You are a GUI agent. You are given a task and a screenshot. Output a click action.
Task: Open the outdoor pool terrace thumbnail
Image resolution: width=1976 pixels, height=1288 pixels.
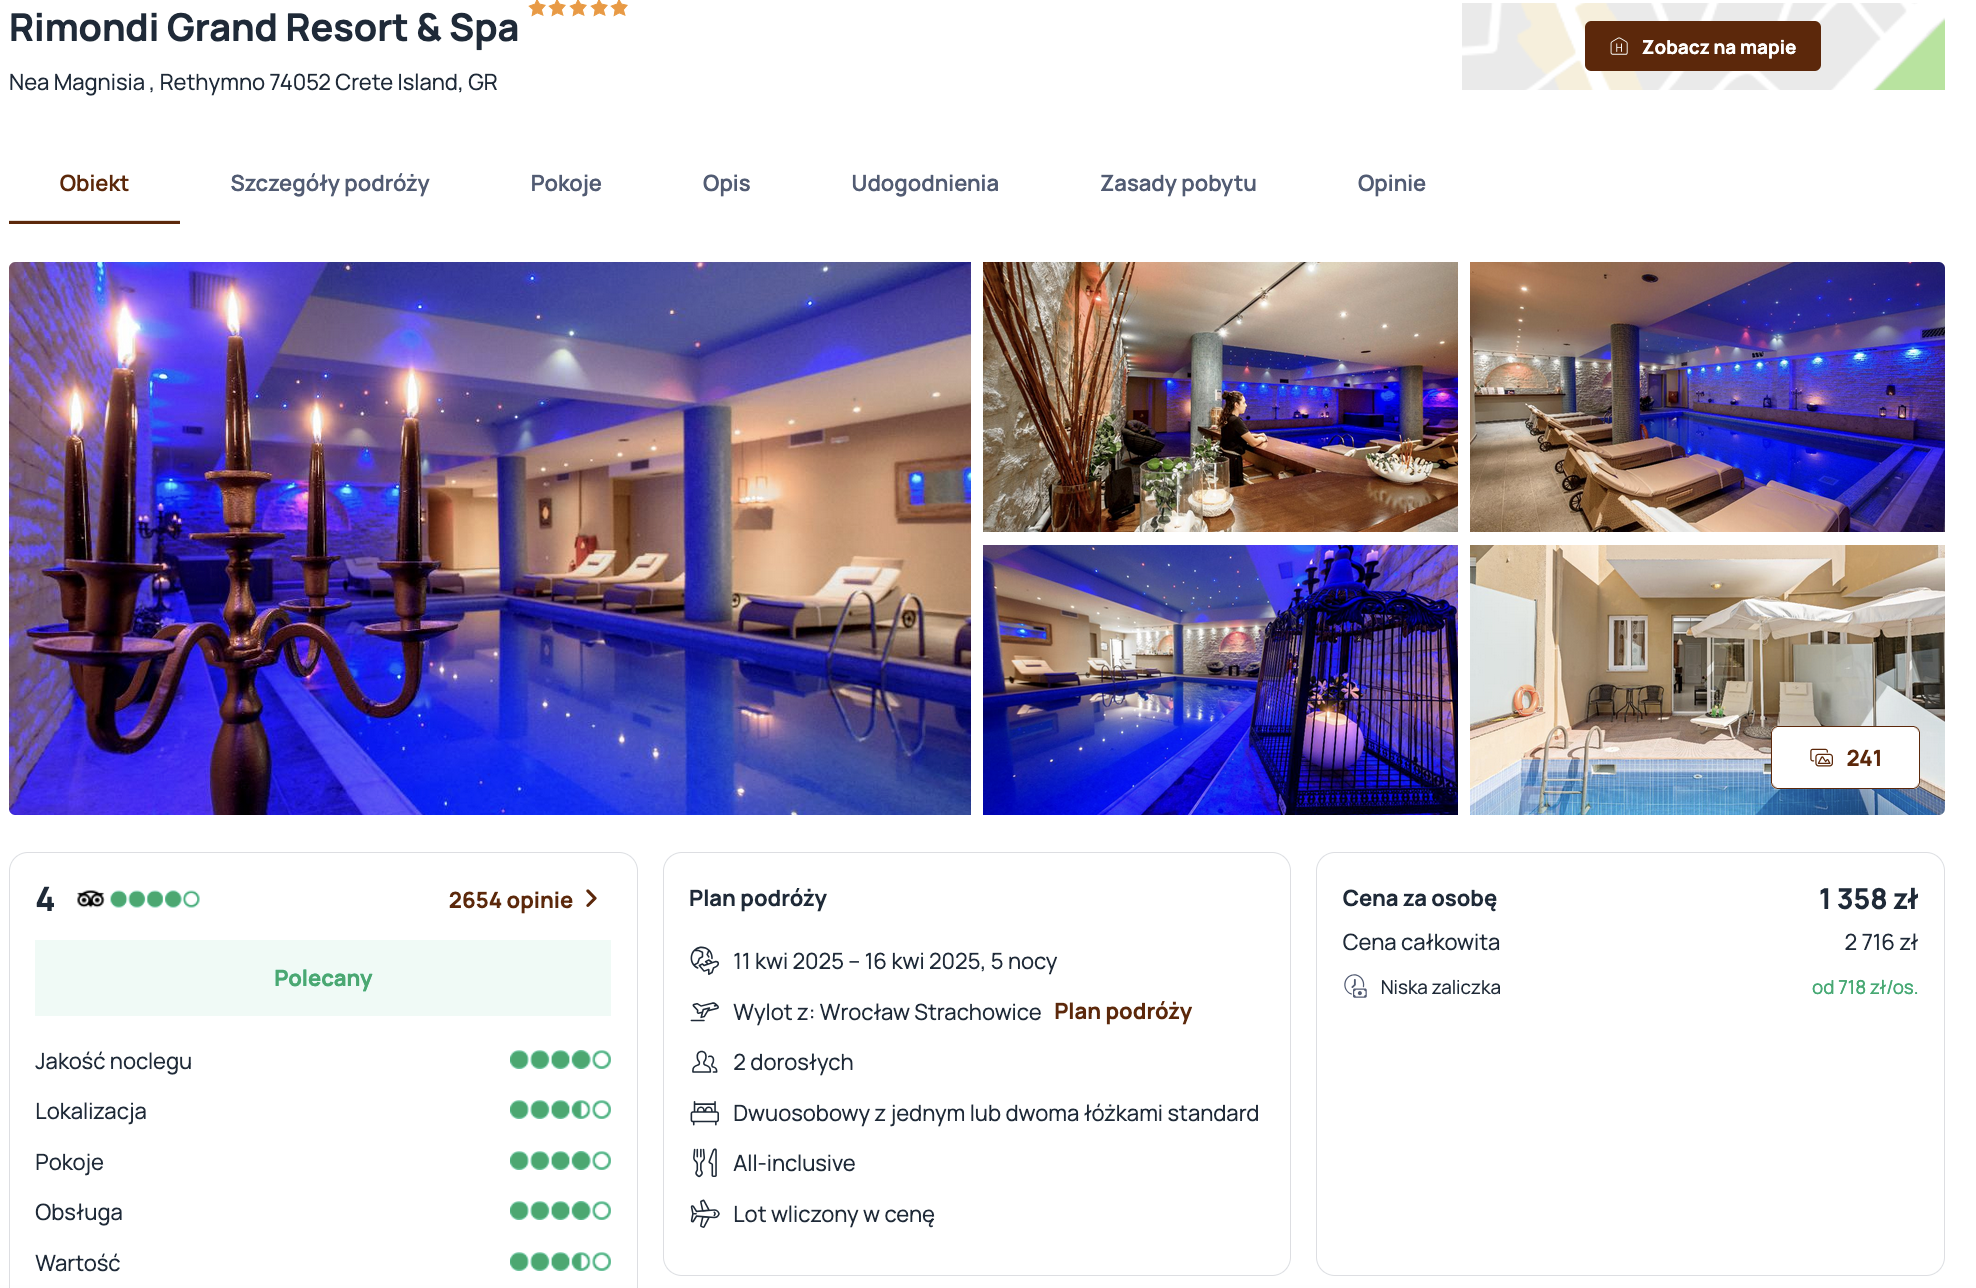1707,680
